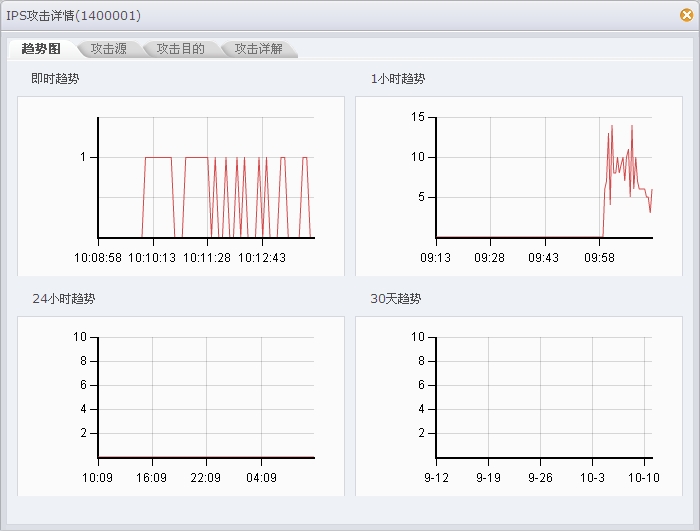
Task: Click the 10:12:43 time label
Action: coord(262,258)
